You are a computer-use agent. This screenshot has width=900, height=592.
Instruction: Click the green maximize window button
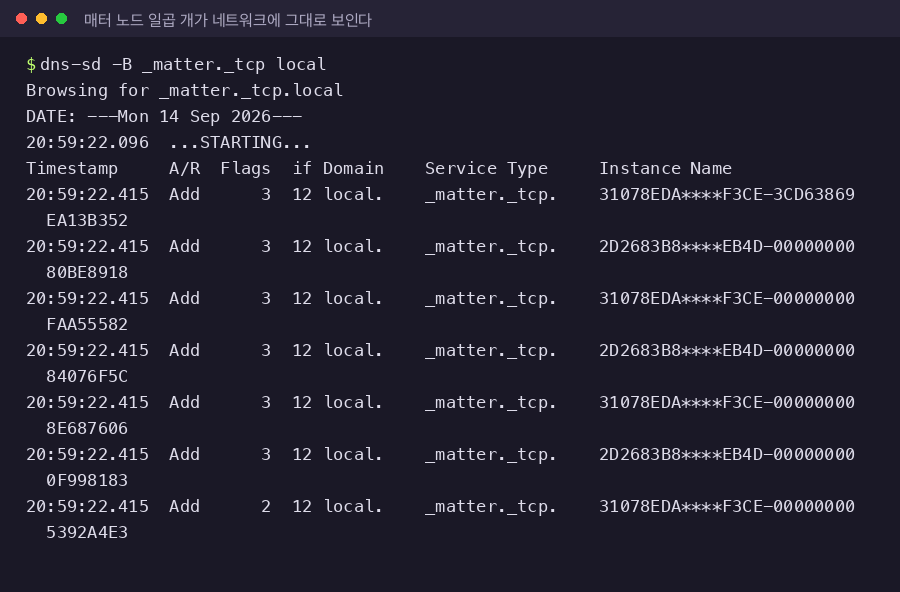pos(61,19)
